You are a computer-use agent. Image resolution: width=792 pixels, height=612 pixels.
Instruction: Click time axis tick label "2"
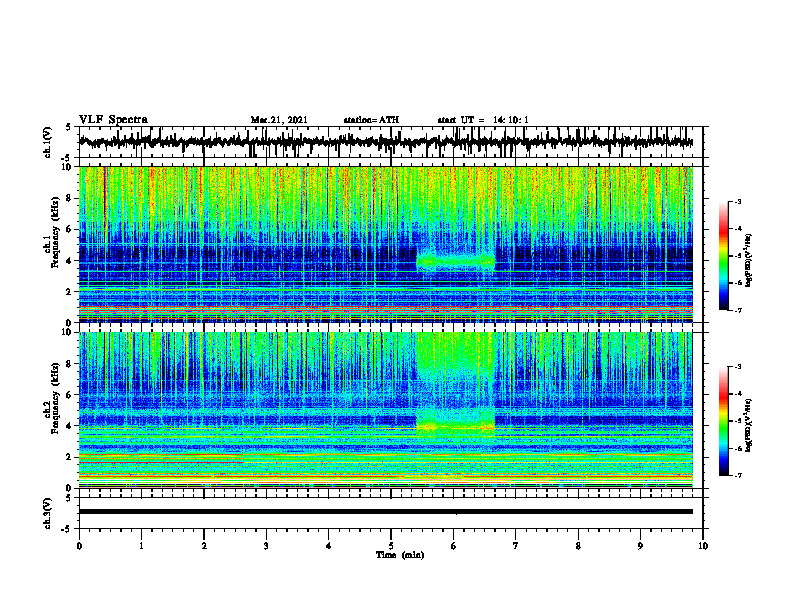pos(204,546)
